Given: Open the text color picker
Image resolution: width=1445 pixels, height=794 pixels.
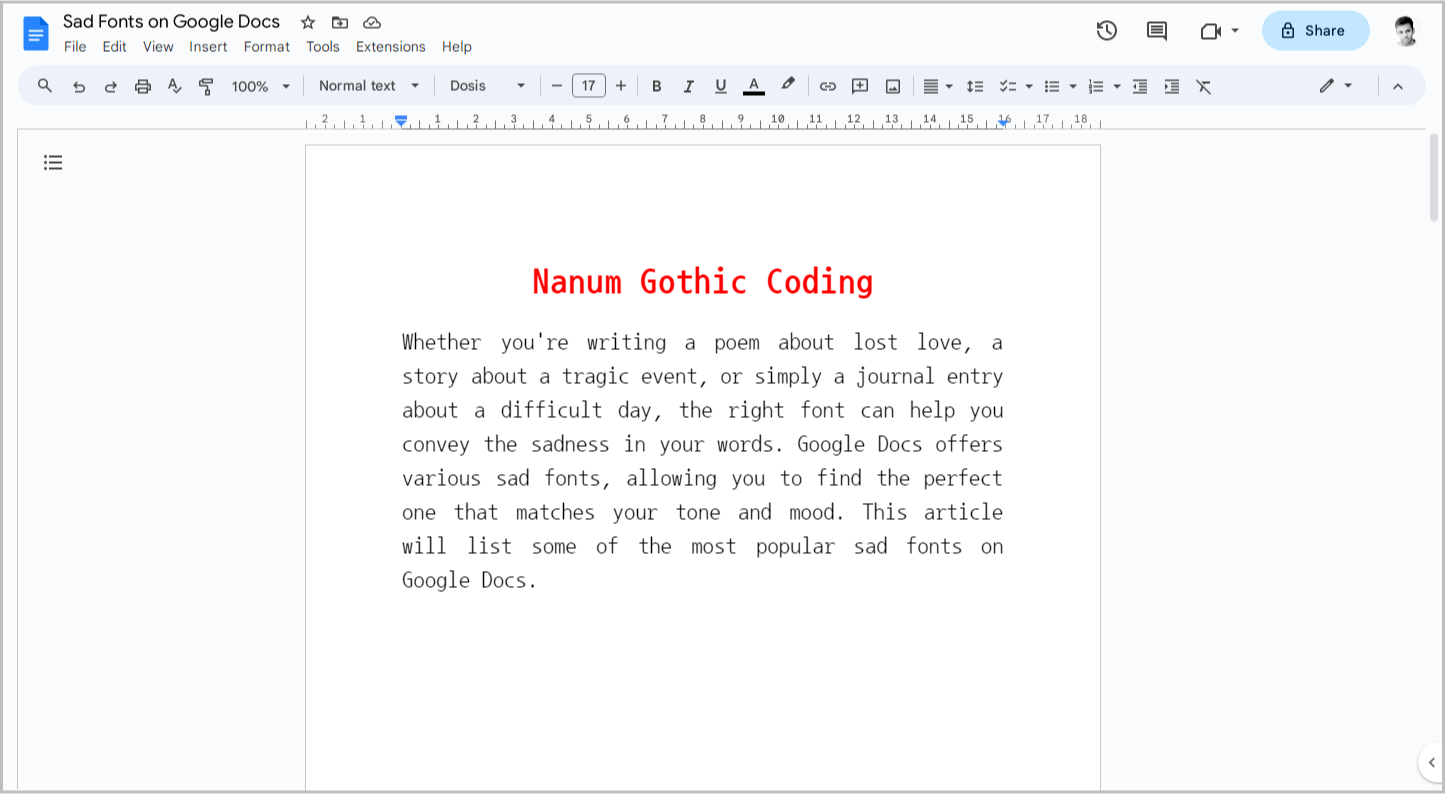Looking at the screenshot, I should pos(754,86).
